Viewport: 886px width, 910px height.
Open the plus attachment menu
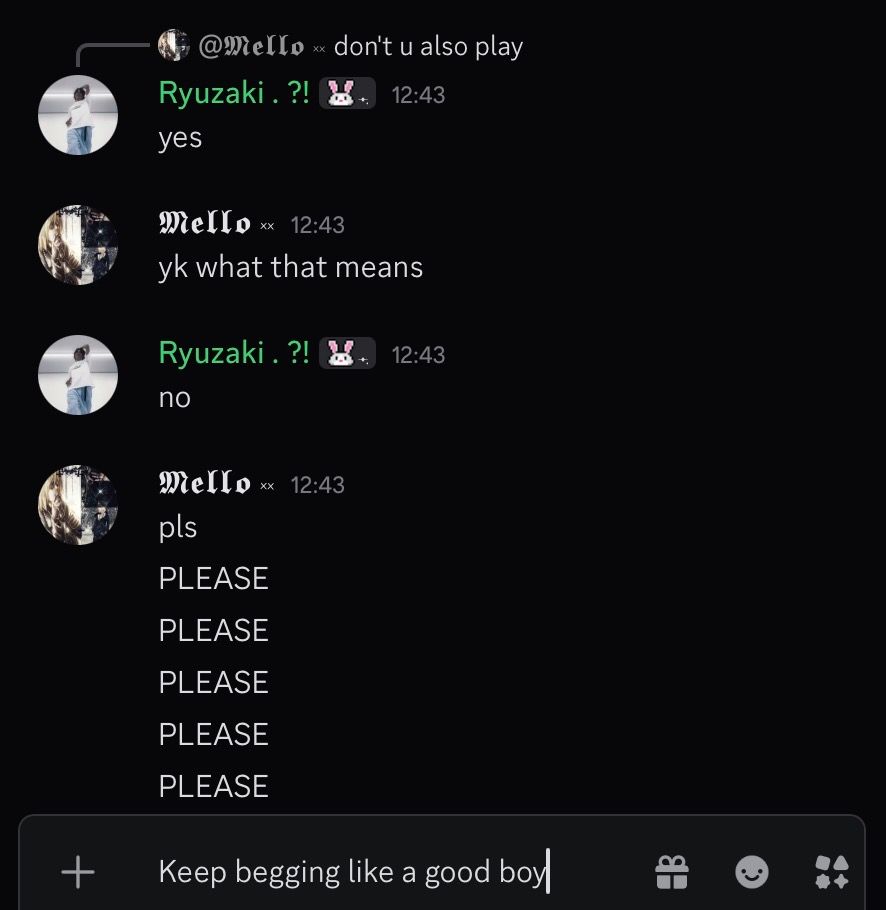click(77, 872)
